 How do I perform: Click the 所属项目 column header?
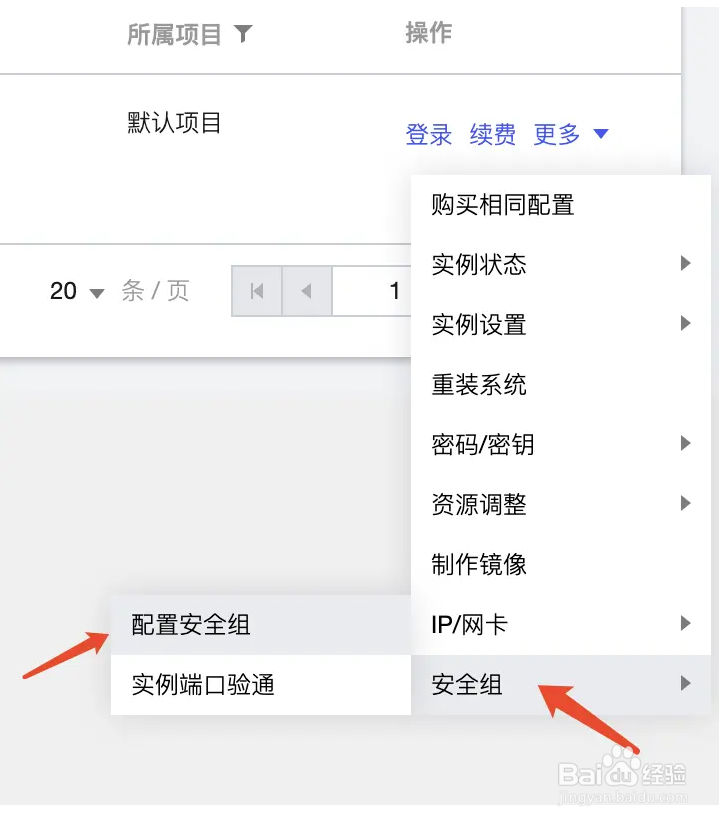[174, 35]
